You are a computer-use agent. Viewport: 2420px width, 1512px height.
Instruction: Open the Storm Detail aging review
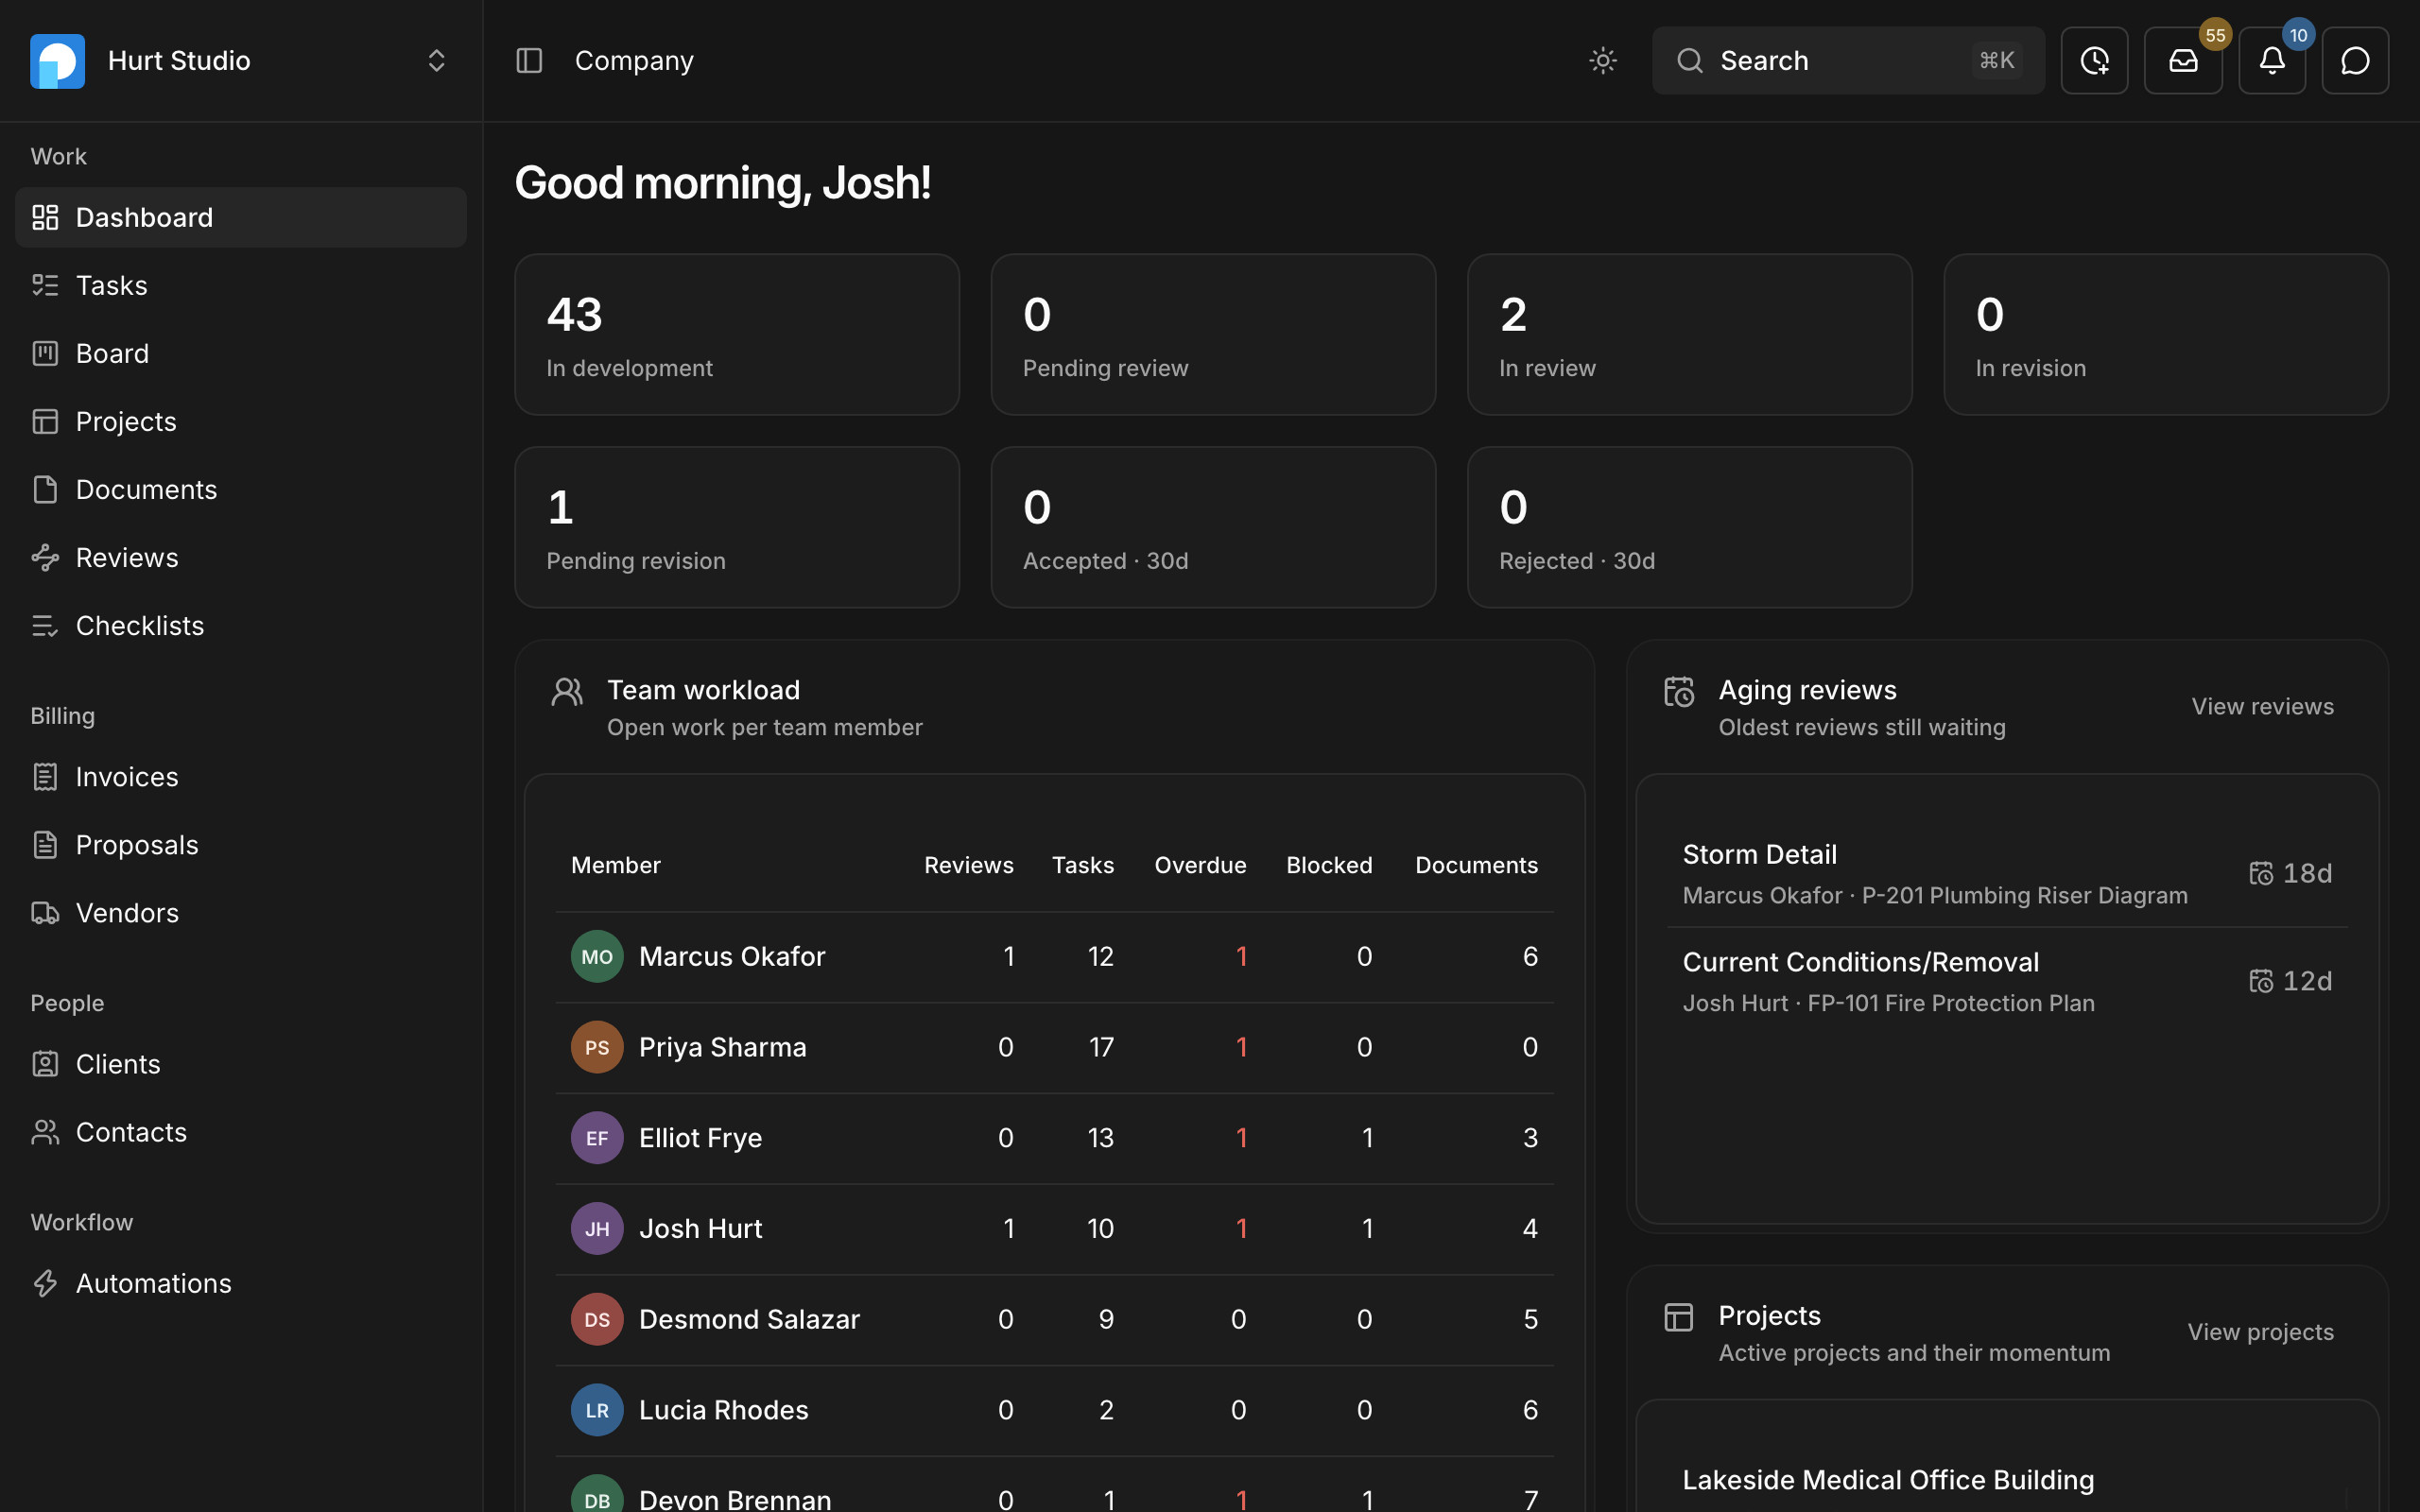click(2007, 874)
